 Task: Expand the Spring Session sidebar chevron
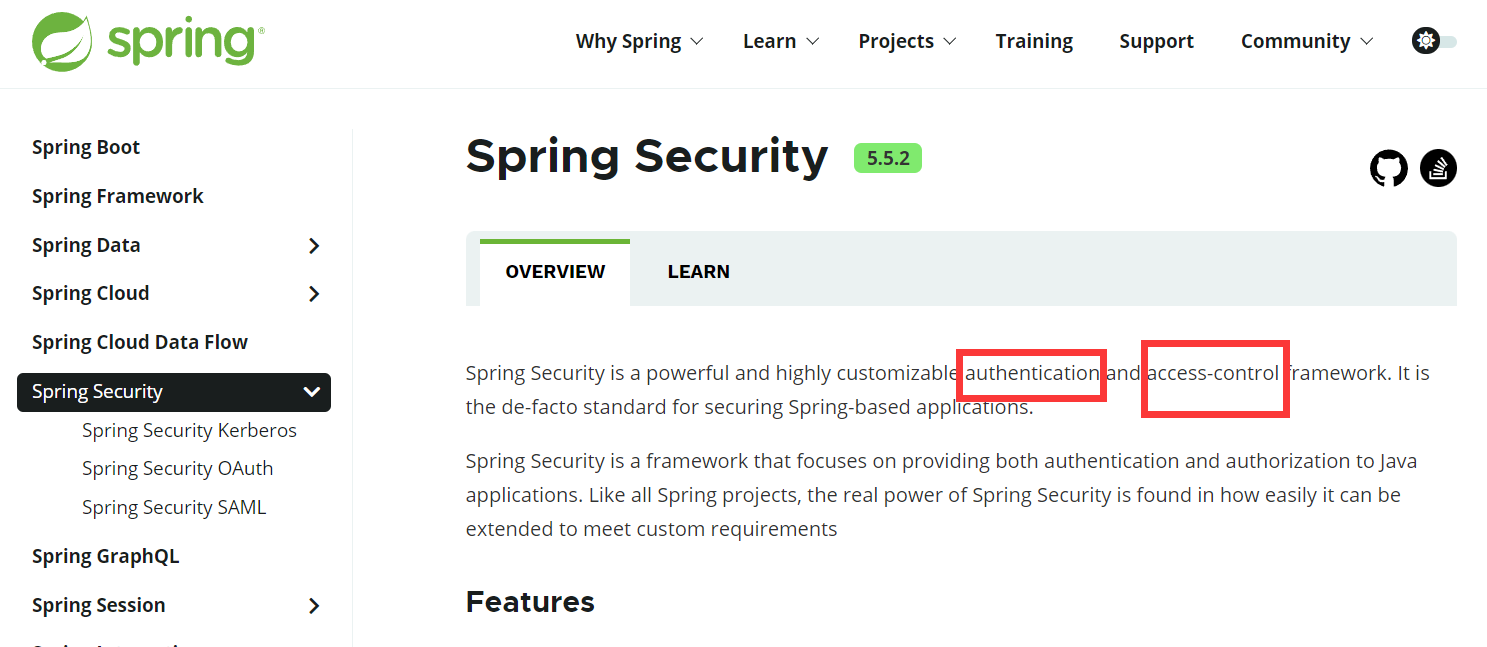point(314,605)
